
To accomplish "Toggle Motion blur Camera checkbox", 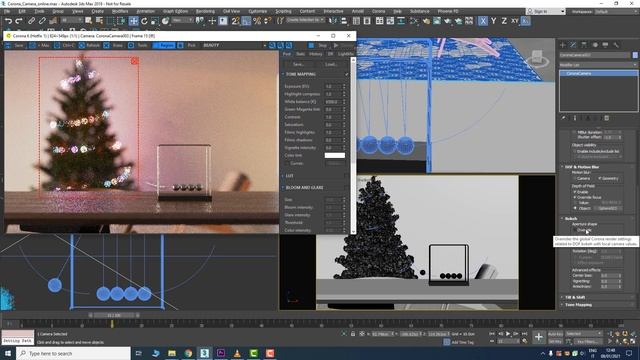I will click(575, 178).
